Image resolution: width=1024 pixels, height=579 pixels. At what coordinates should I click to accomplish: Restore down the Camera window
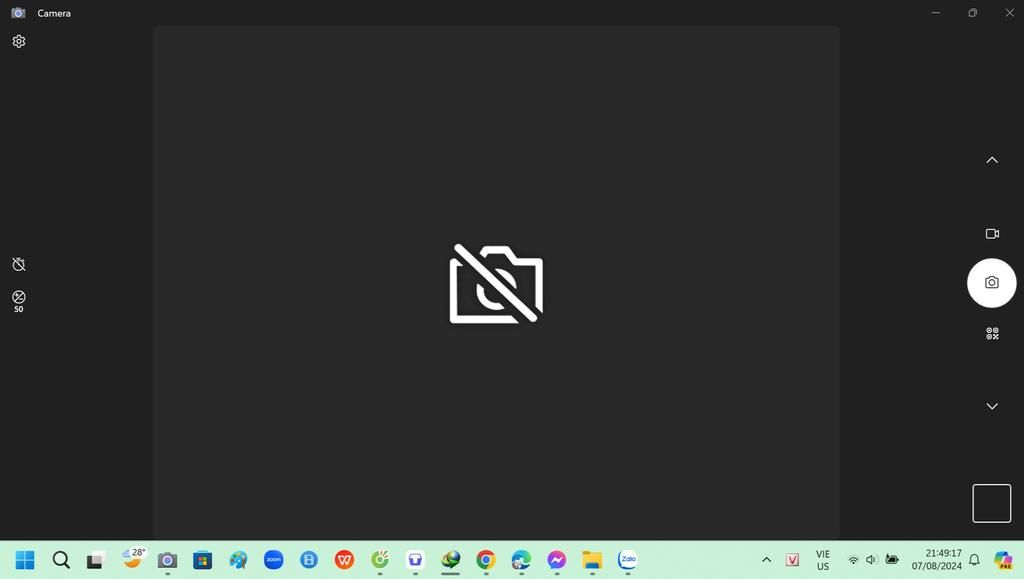tap(972, 12)
